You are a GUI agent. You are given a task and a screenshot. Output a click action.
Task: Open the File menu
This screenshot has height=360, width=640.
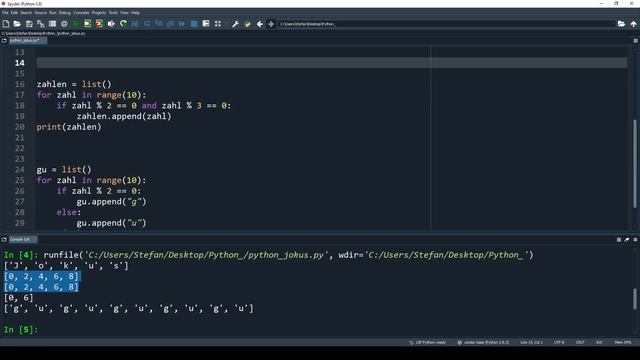click(5, 13)
